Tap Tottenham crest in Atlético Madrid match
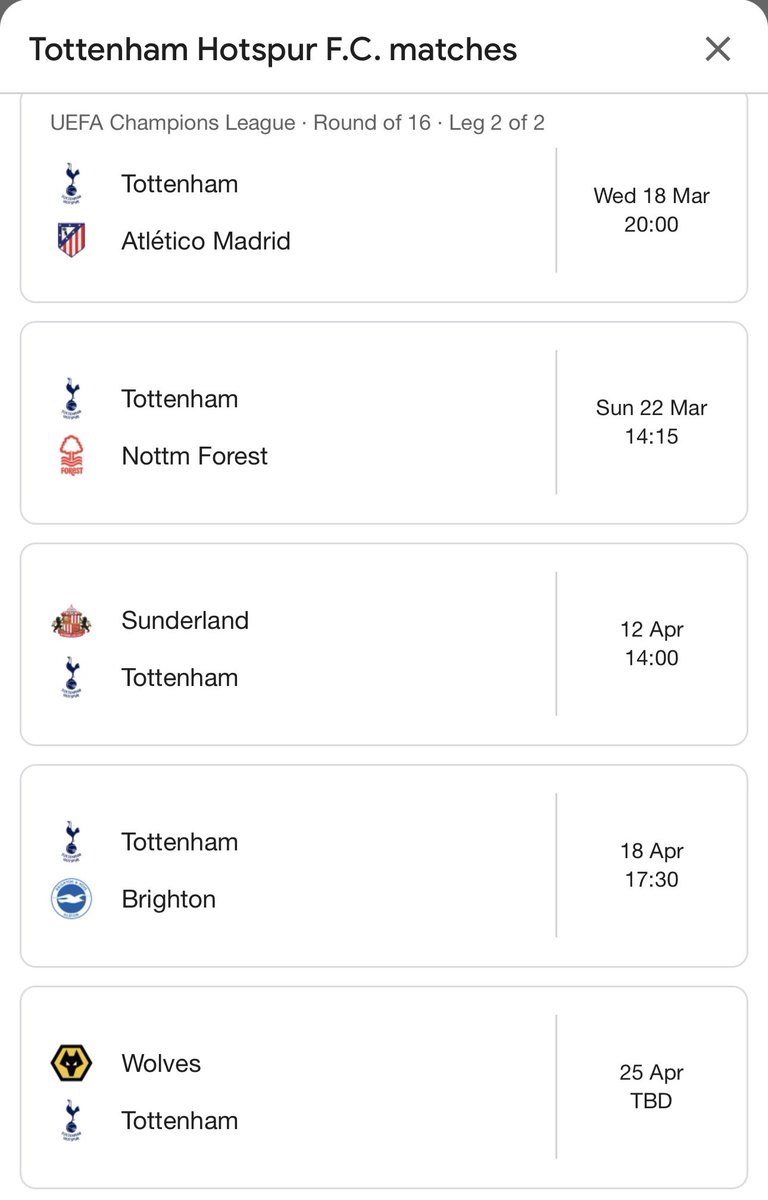 pyautogui.click(x=71, y=184)
